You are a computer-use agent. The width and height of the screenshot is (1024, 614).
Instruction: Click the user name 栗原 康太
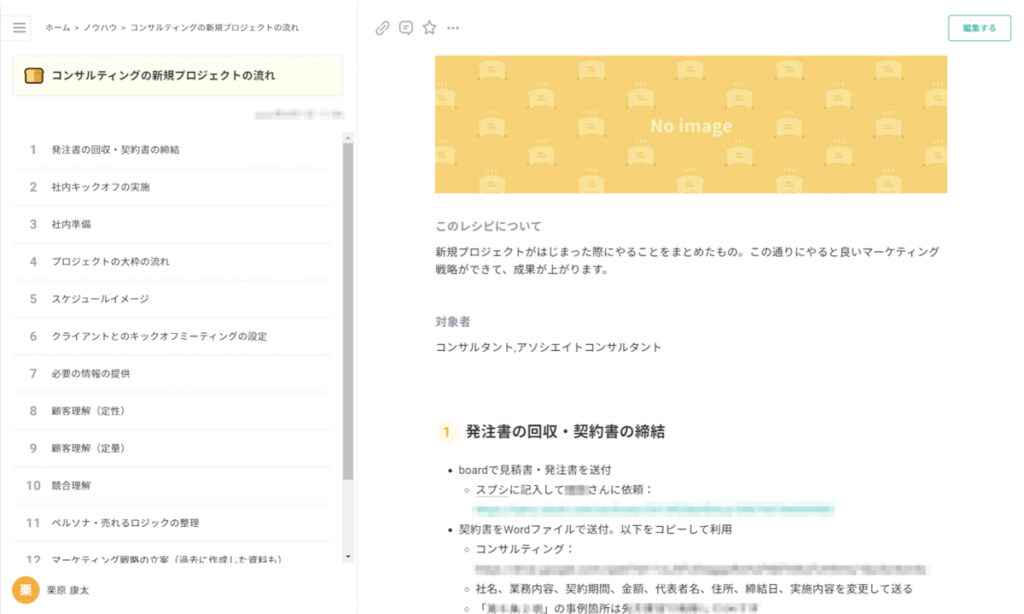pyautogui.click(x=67, y=590)
